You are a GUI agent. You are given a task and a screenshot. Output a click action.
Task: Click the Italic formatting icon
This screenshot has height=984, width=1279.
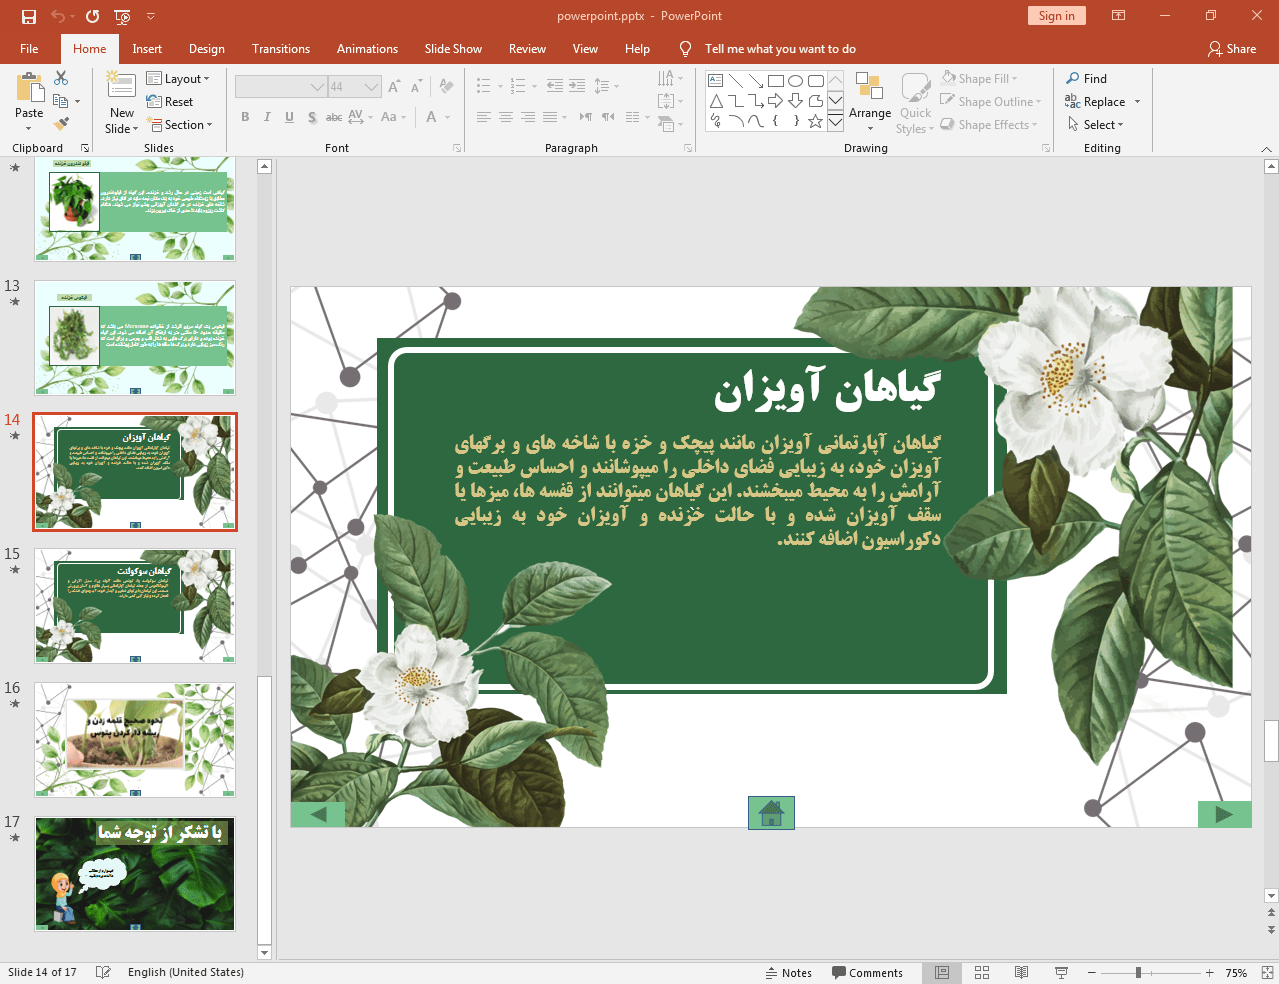click(x=266, y=117)
